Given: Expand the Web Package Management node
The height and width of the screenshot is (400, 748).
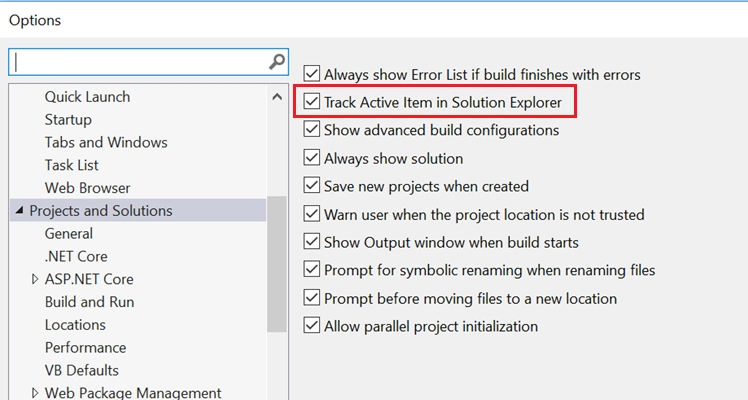Looking at the screenshot, I should click(35, 393).
